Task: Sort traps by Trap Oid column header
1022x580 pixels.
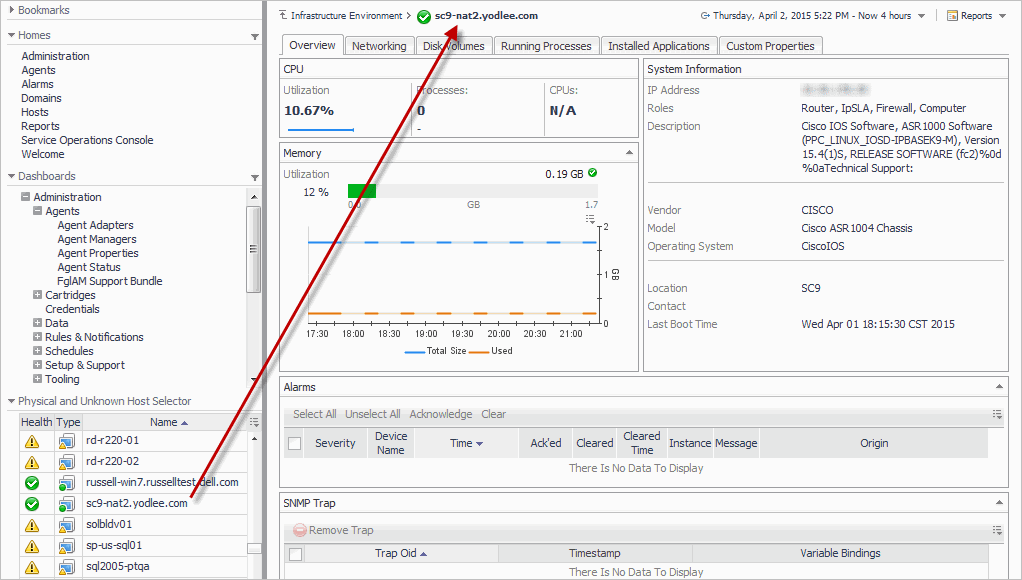Action: tap(401, 553)
